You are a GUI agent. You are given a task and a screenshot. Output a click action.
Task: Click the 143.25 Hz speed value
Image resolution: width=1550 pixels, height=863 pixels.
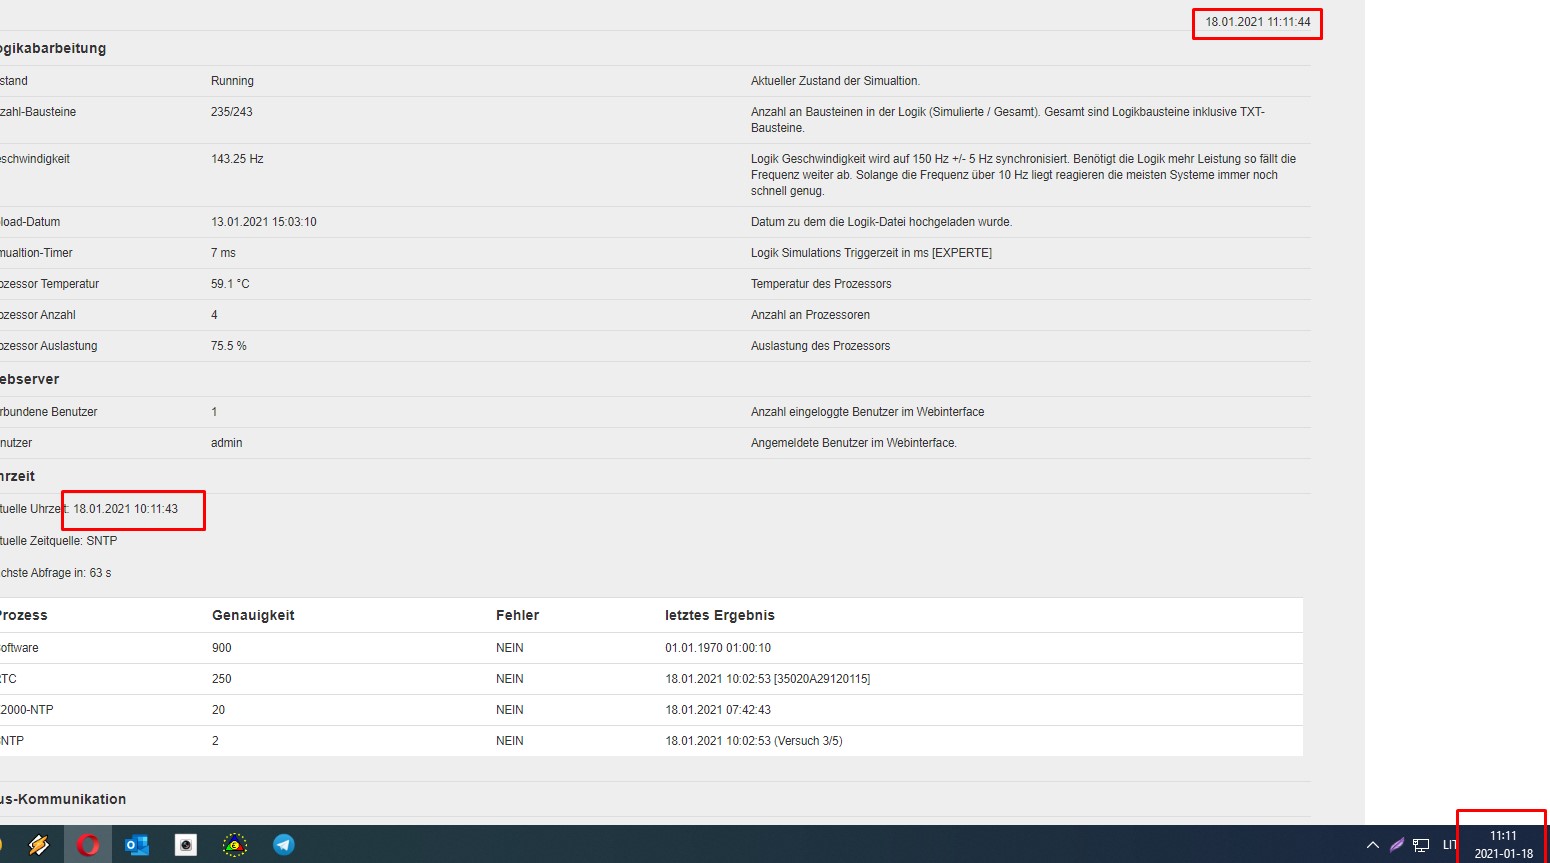pos(237,159)
